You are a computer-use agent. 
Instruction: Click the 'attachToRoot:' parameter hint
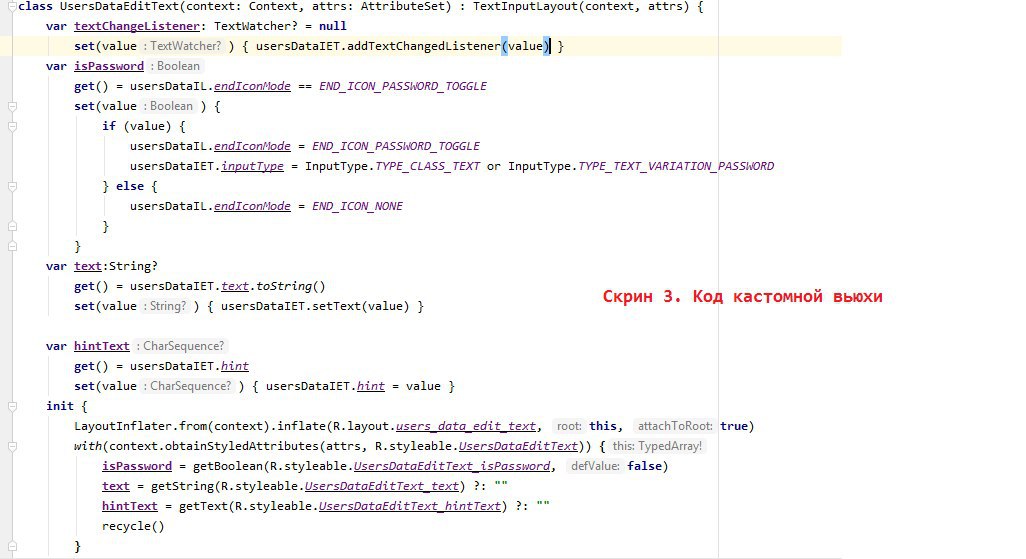[x=675, y=426]
